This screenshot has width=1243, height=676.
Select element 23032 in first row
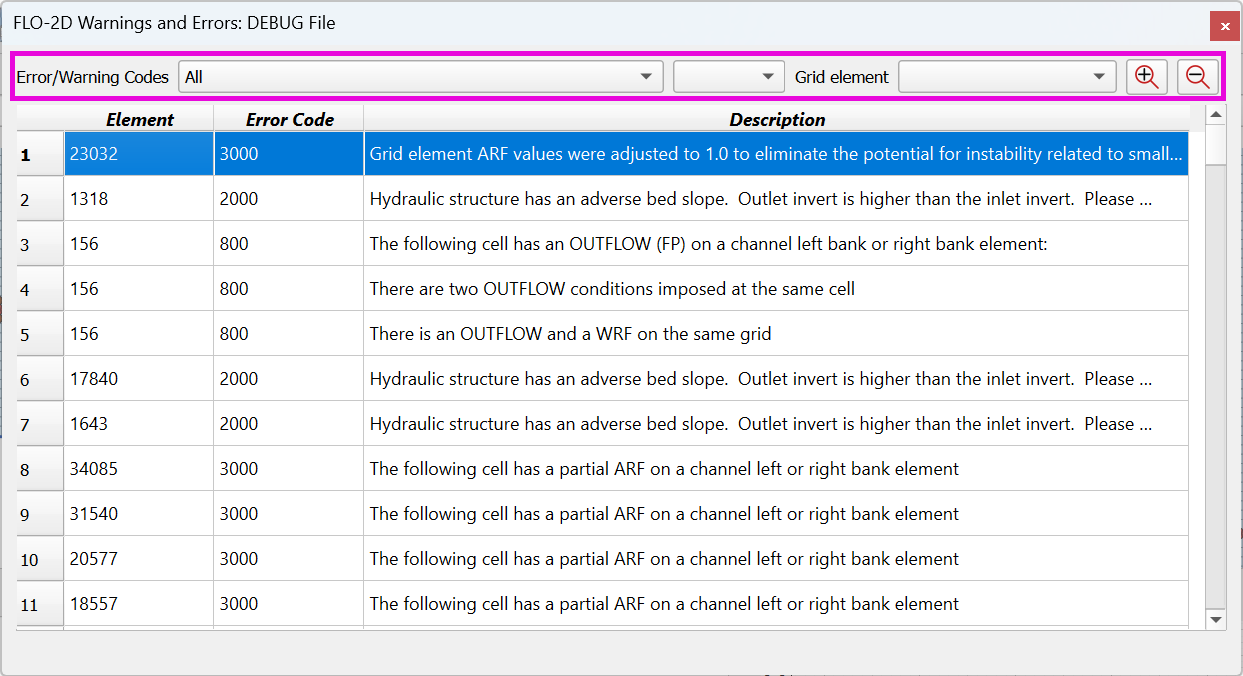pyautogui.click(x=138, y=154)
